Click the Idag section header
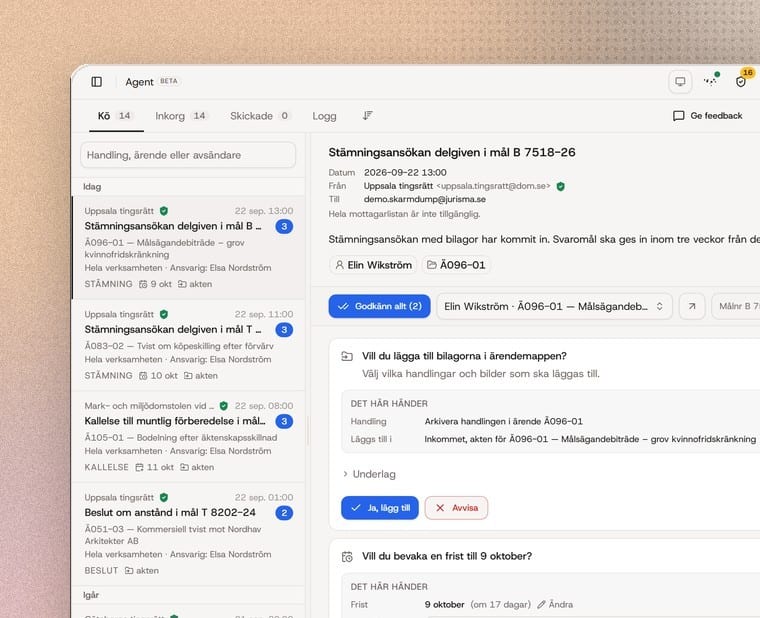The width and height of the screenshot is (760, 618). click(92, 187)
